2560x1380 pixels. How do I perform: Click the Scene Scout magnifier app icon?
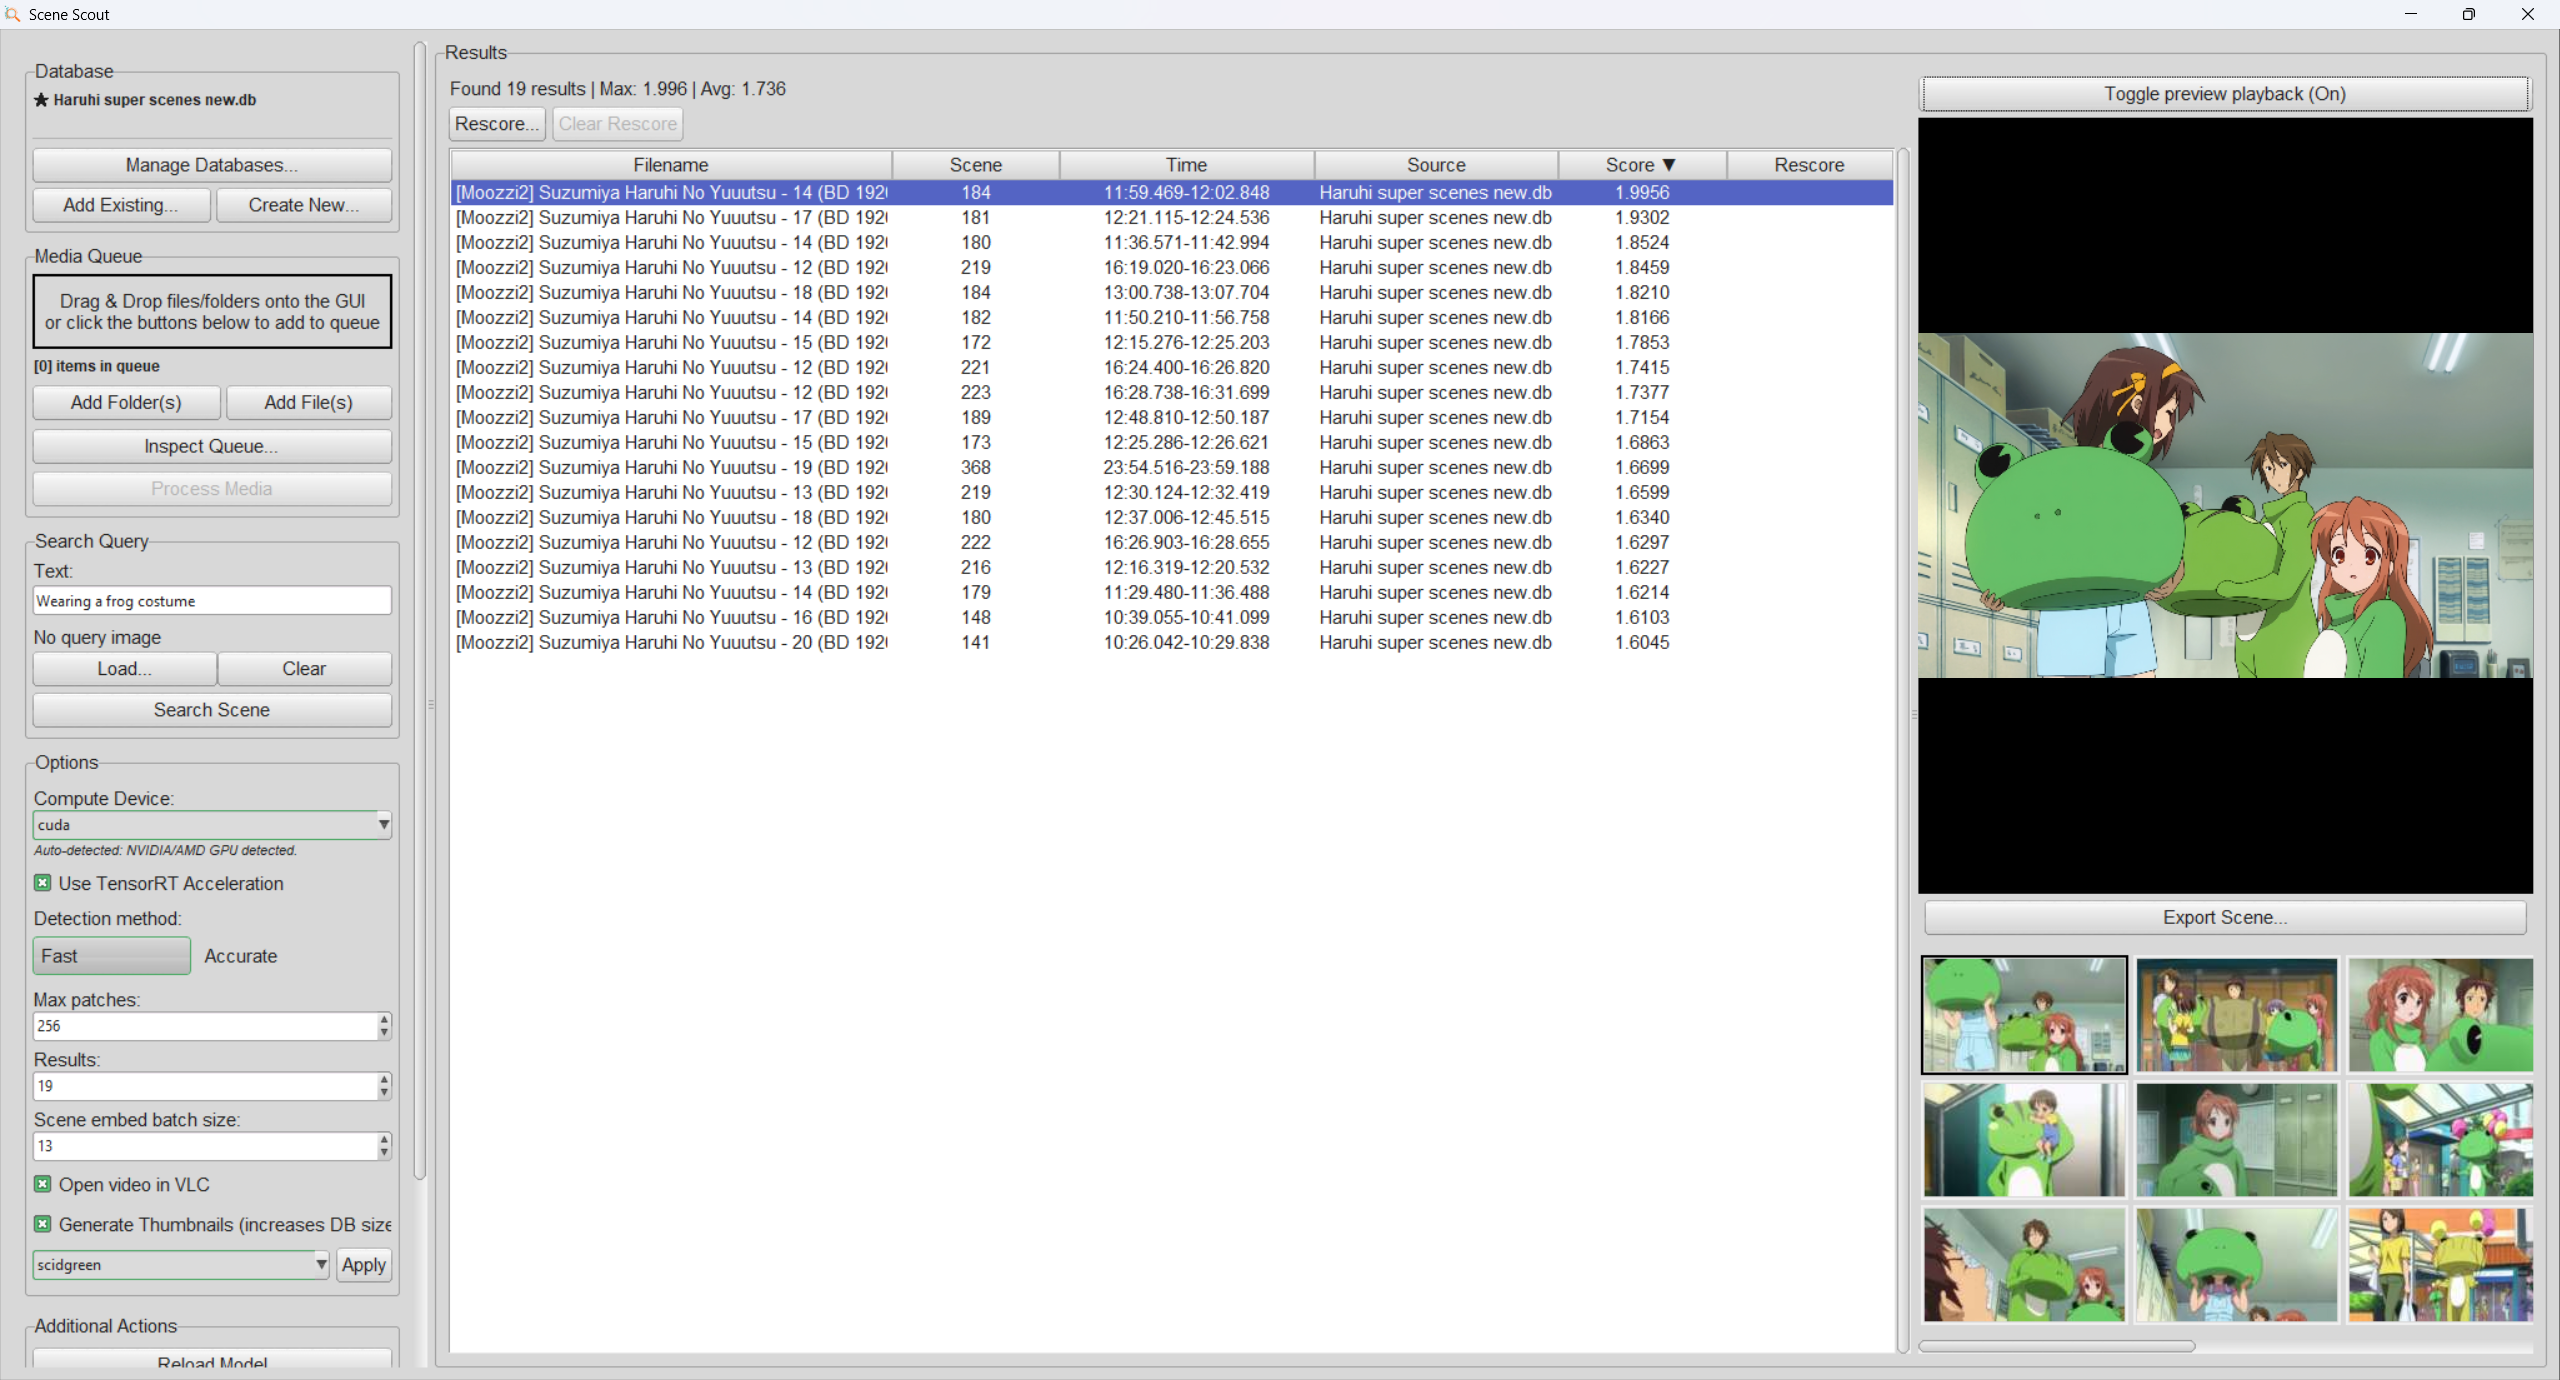13,14
